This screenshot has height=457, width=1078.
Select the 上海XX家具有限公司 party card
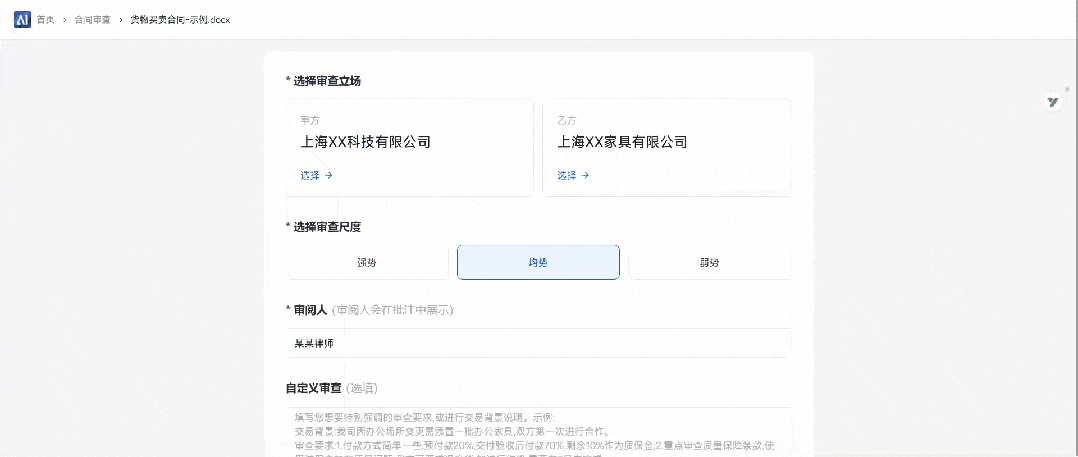(x=666, y=146)
